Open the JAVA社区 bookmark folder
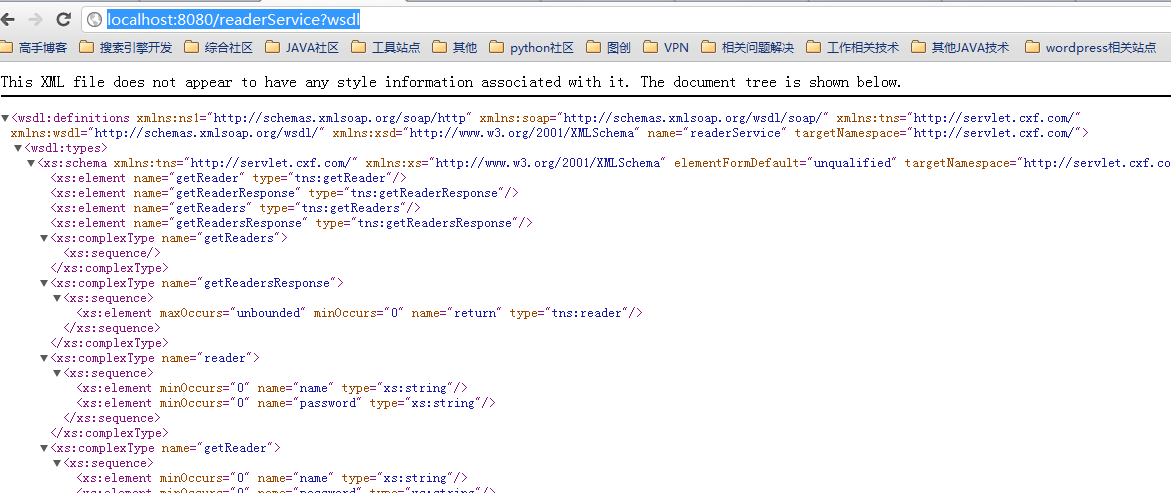Image resolution: width=1171 pixels, height=493 pixels. click(x=302, y=48)
